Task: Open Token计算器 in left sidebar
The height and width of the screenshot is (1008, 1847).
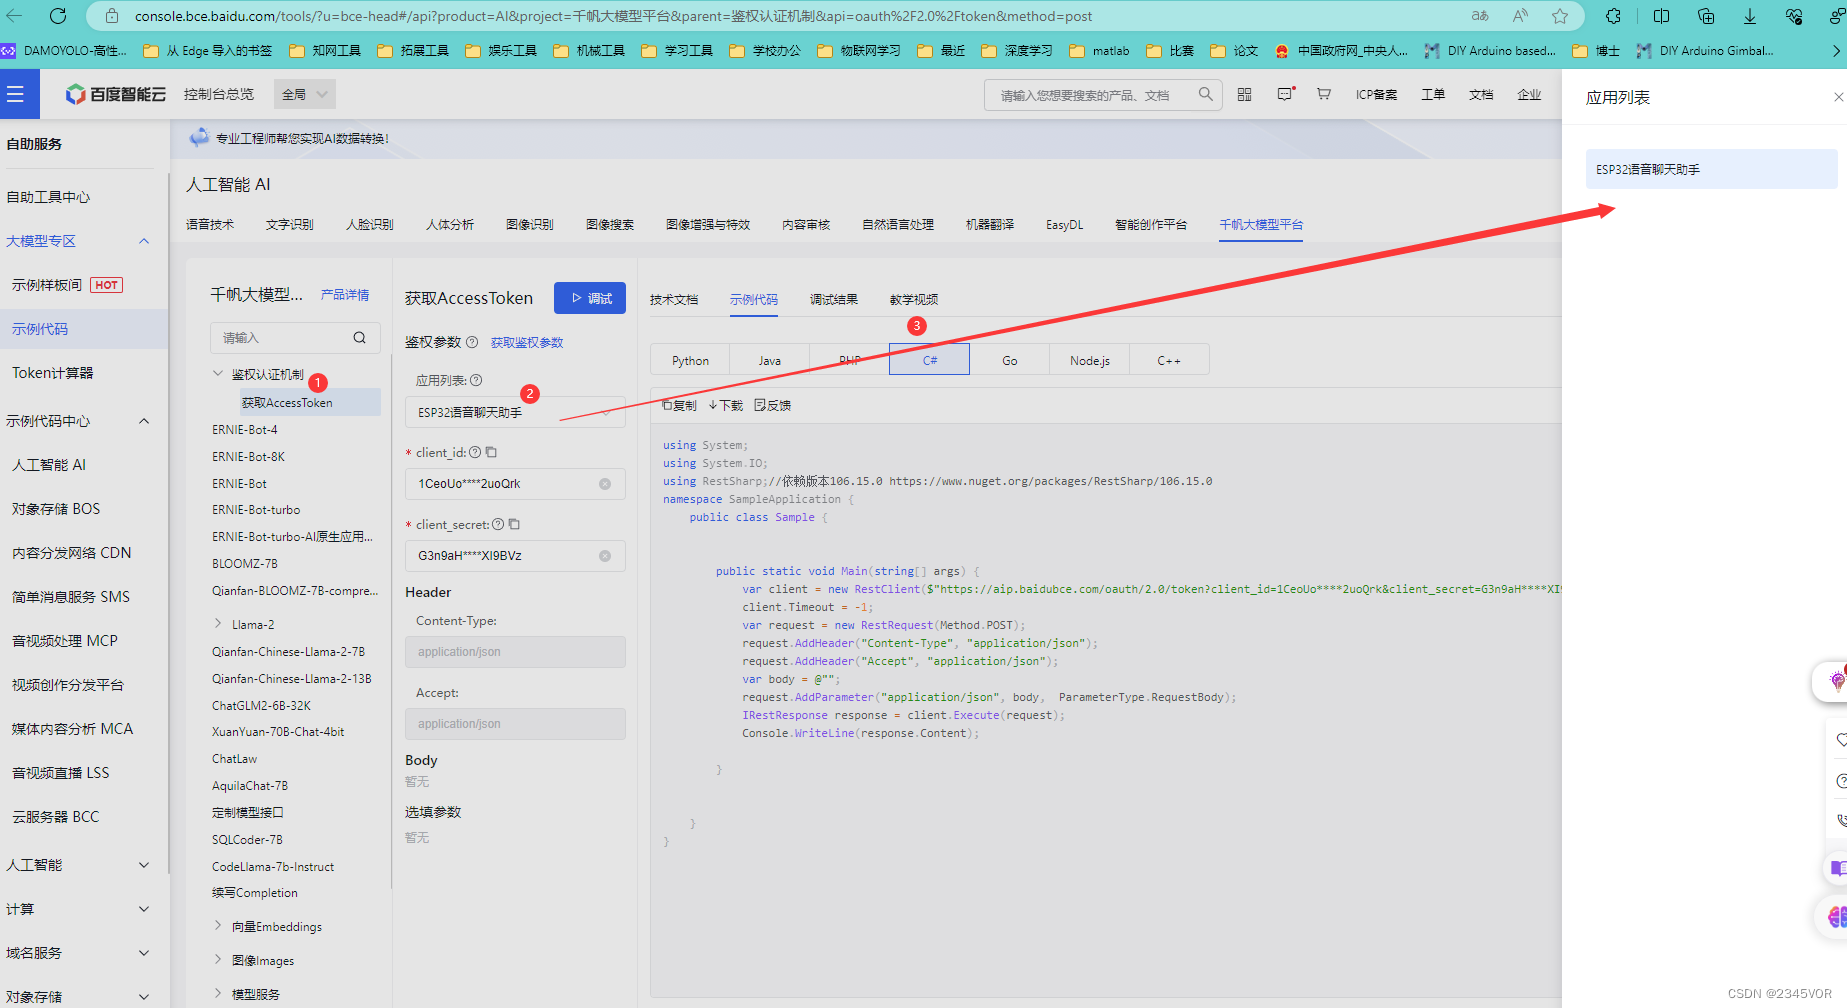Action: (53, 373)
